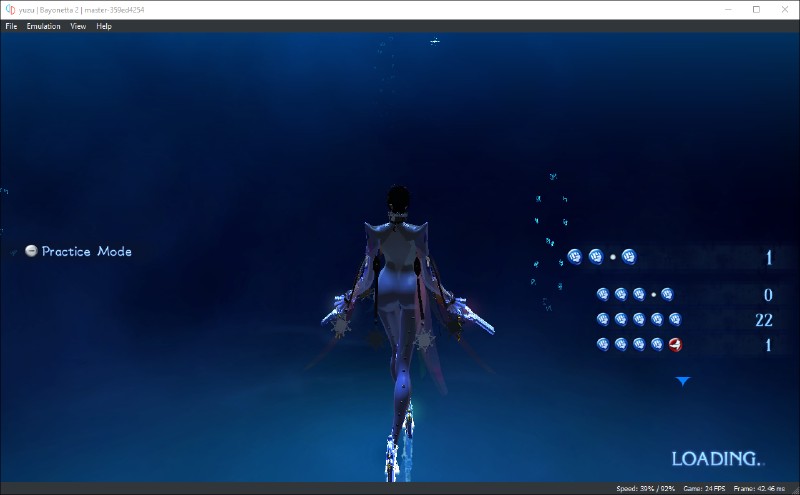Open the Emulation menu

(x=43, y=26)
